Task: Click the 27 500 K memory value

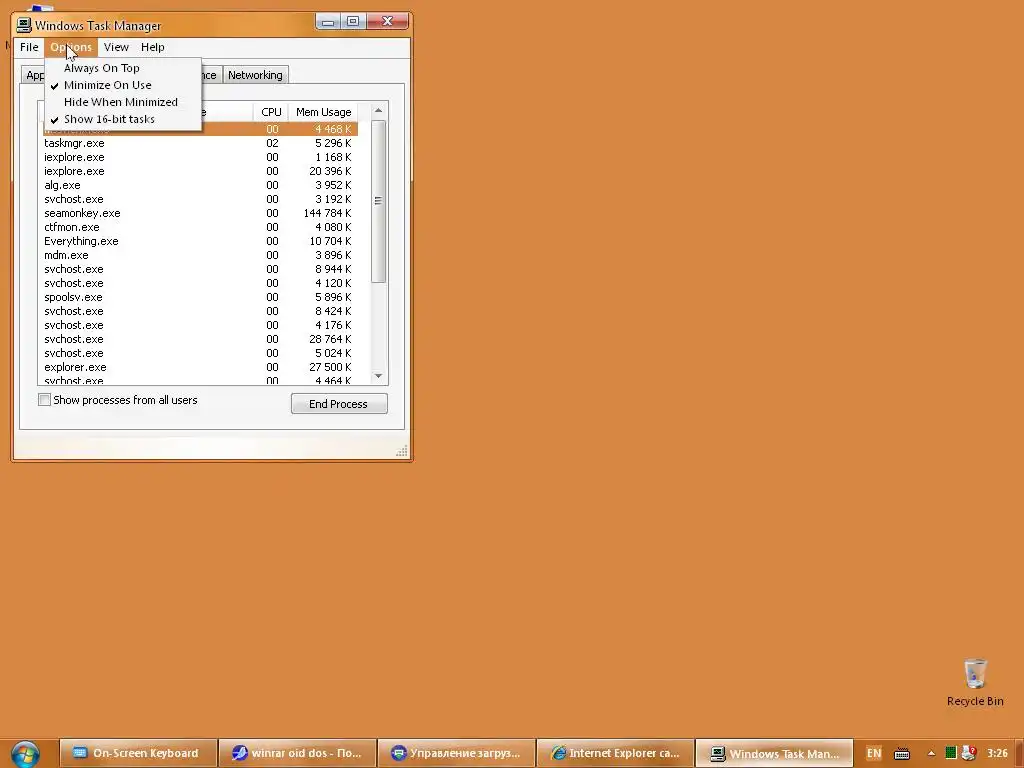Action: (330, 367)
